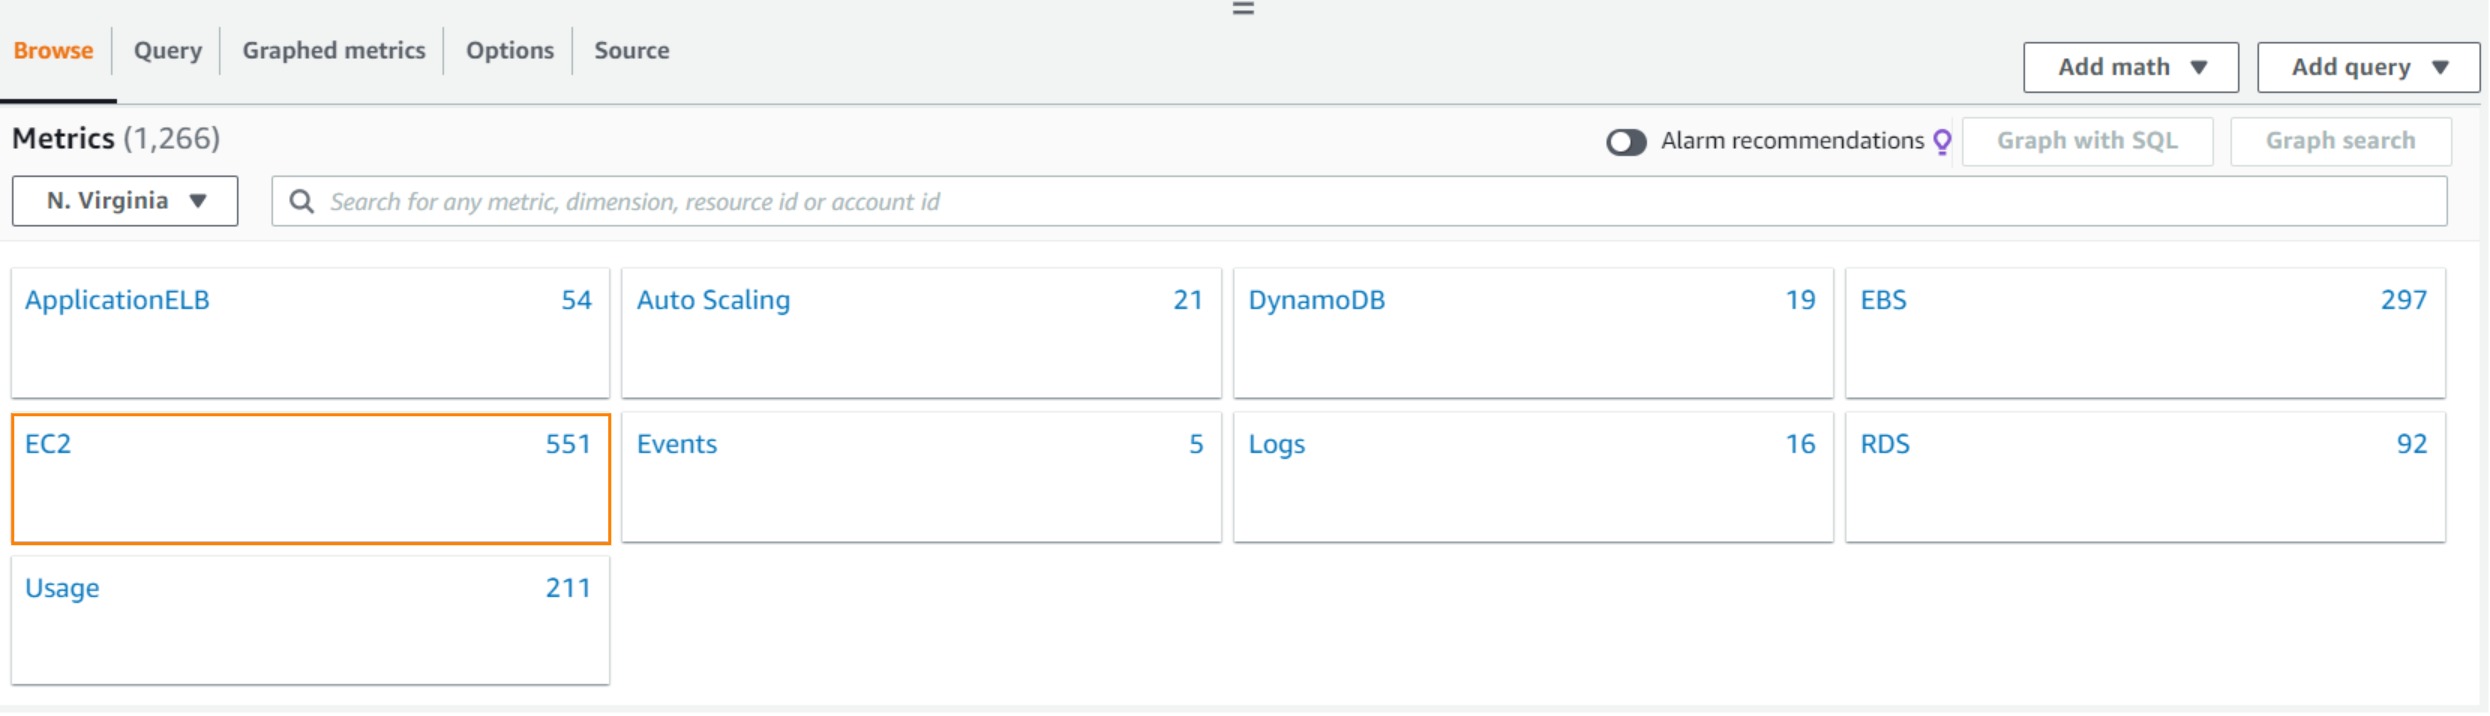Expand the Add math dropdown

point(2130,67)
